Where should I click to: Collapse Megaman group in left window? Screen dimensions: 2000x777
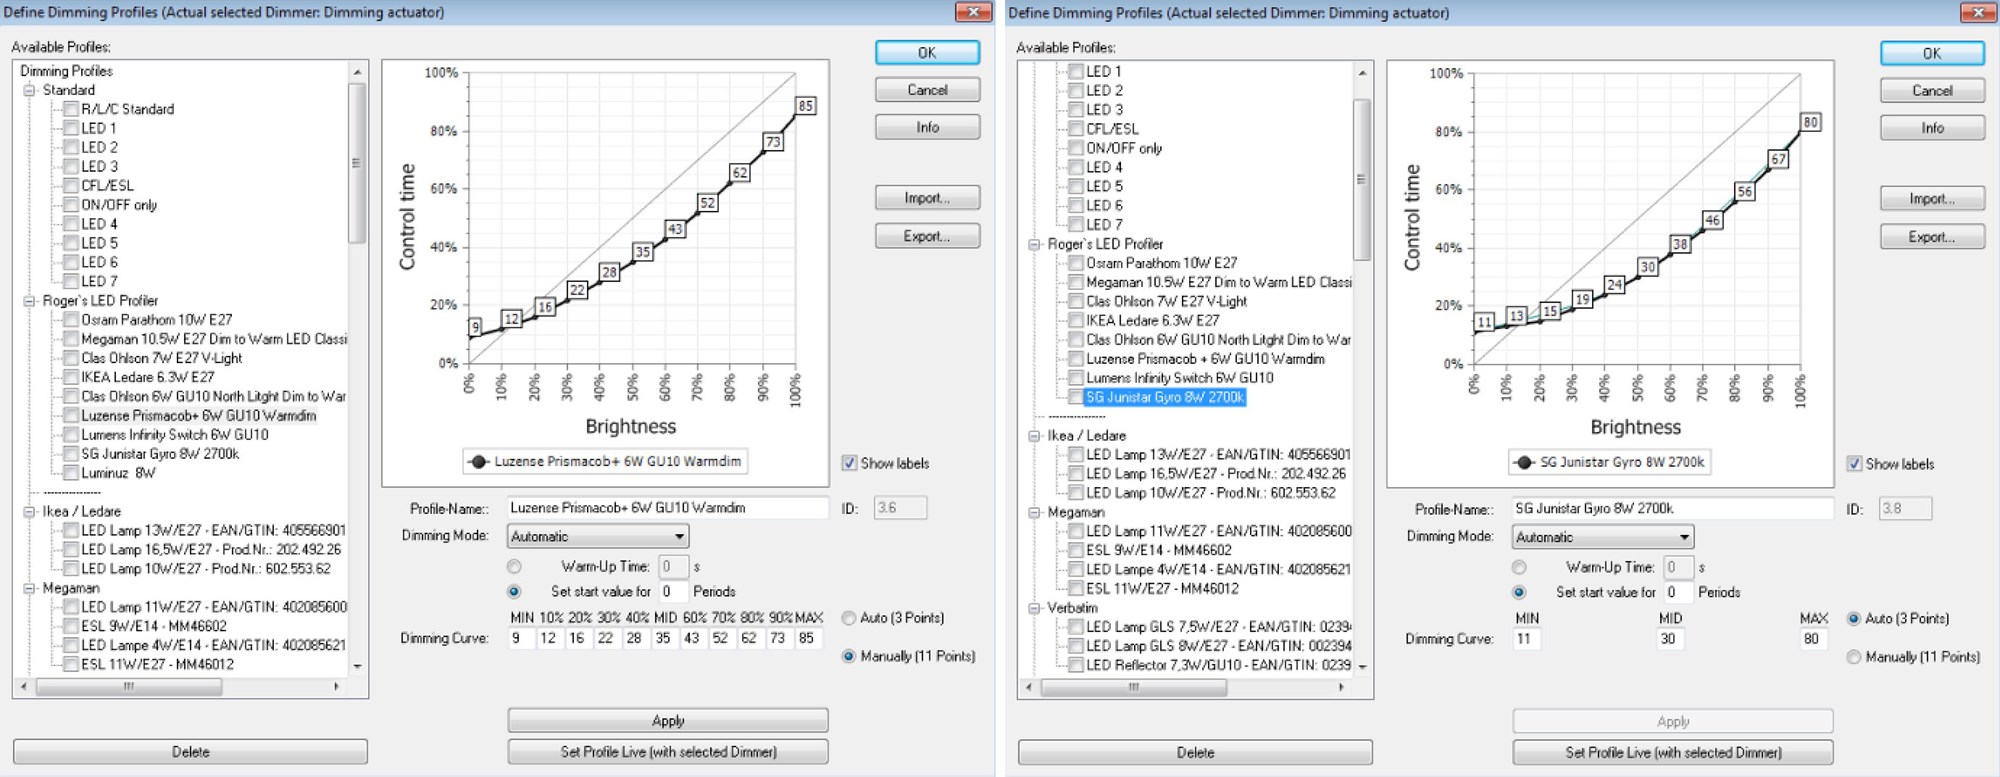click(30, 588)
